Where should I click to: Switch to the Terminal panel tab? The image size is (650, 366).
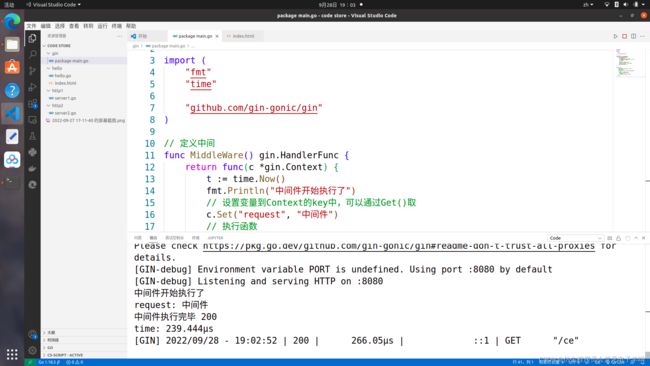point(196,238)
